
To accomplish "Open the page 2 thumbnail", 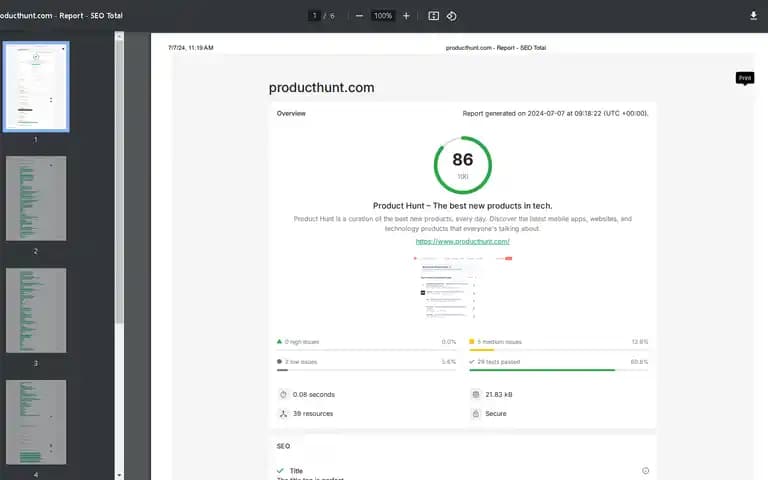I will 36,198.
